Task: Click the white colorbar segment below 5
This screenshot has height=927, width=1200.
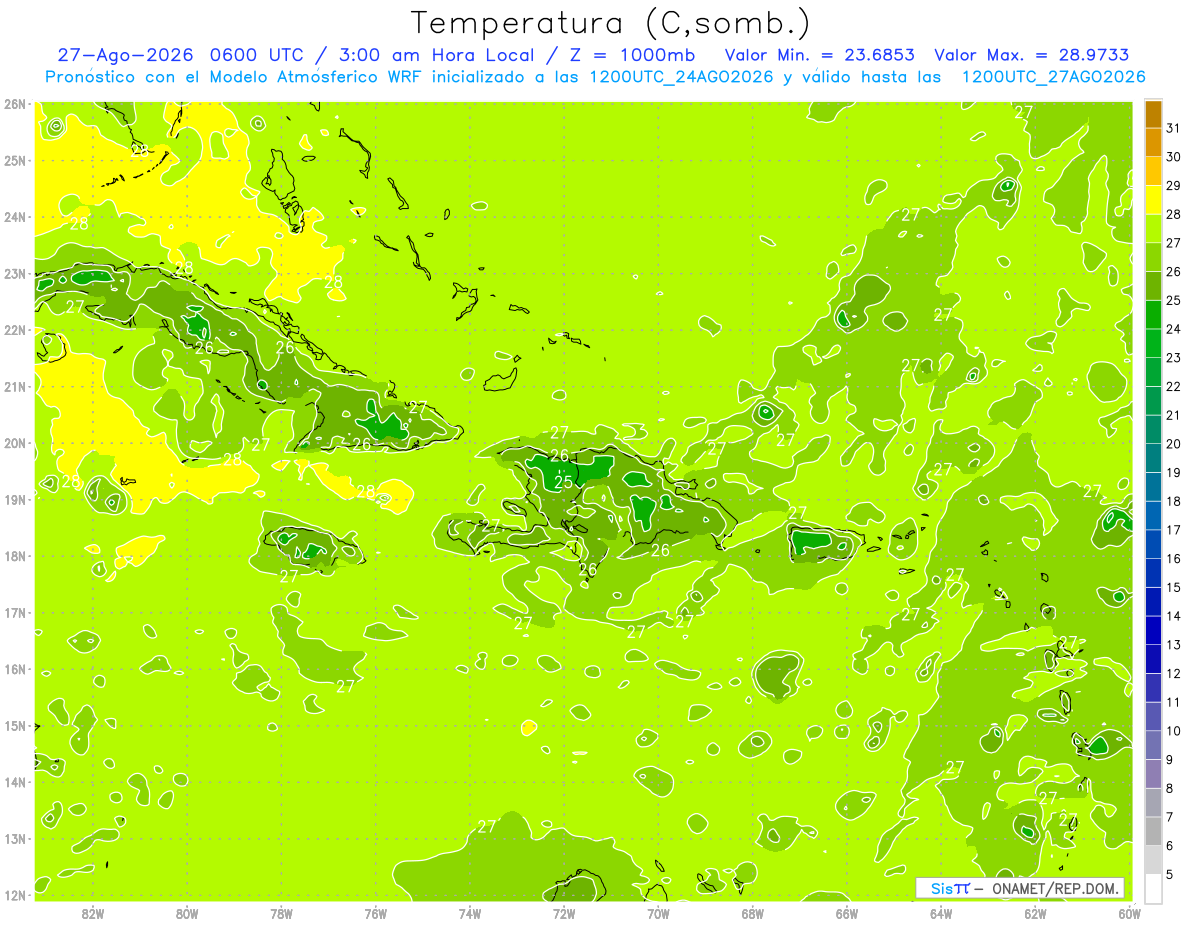Action: click(x=1153, y=888)
